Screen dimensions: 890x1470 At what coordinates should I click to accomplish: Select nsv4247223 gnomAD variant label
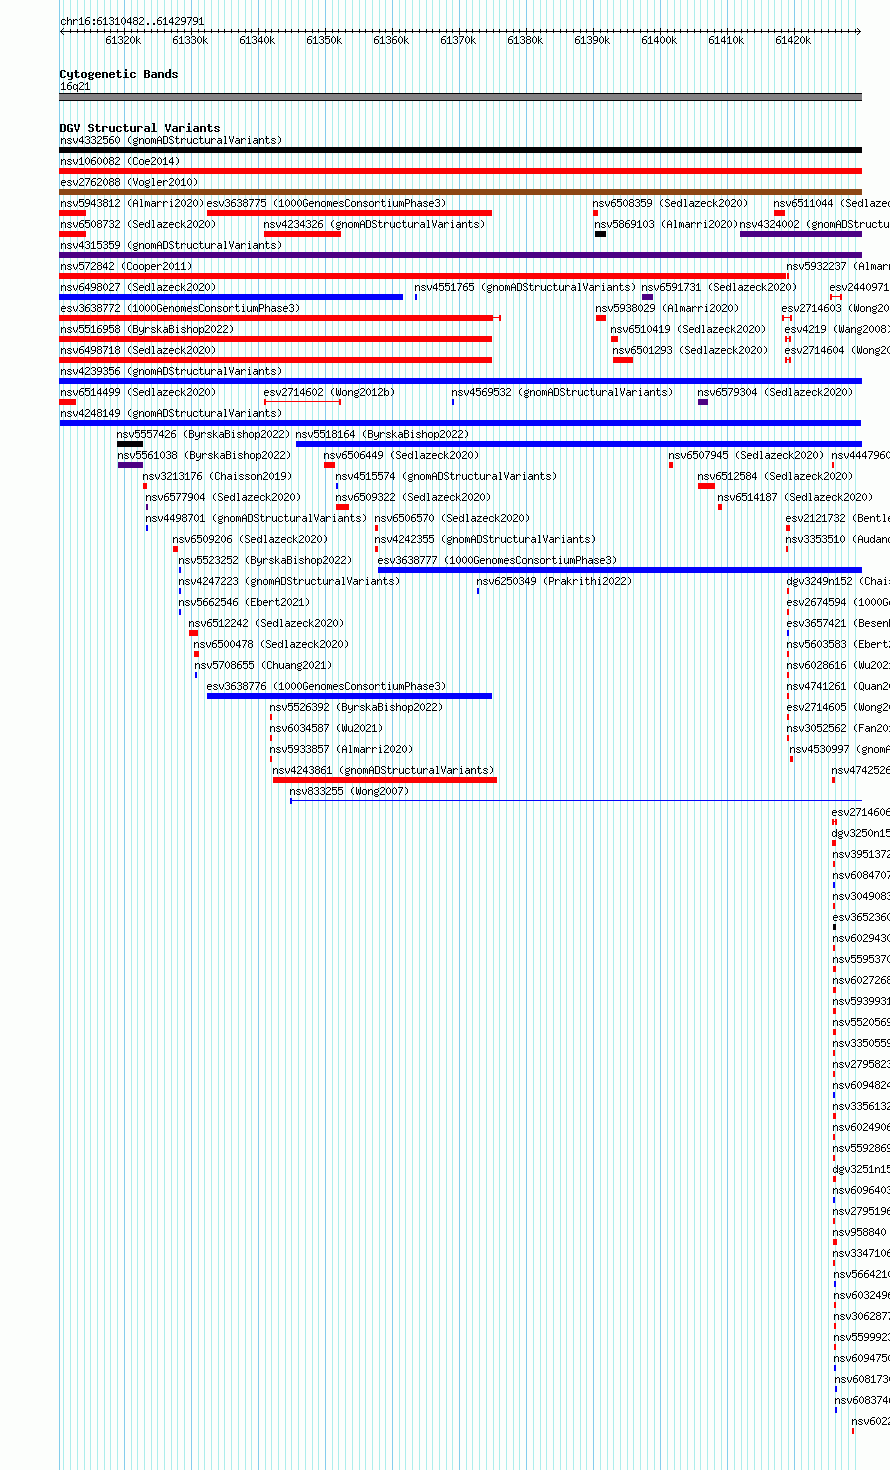point(289,581)
